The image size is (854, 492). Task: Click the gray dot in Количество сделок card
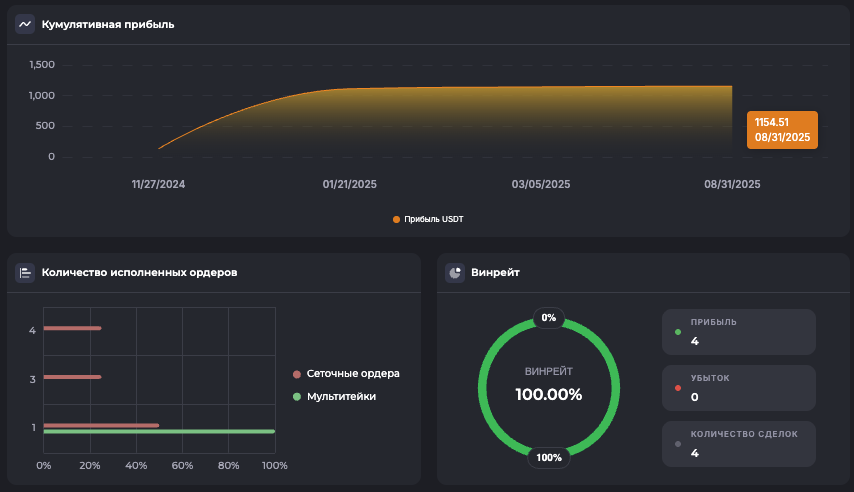tap(678, 443)
